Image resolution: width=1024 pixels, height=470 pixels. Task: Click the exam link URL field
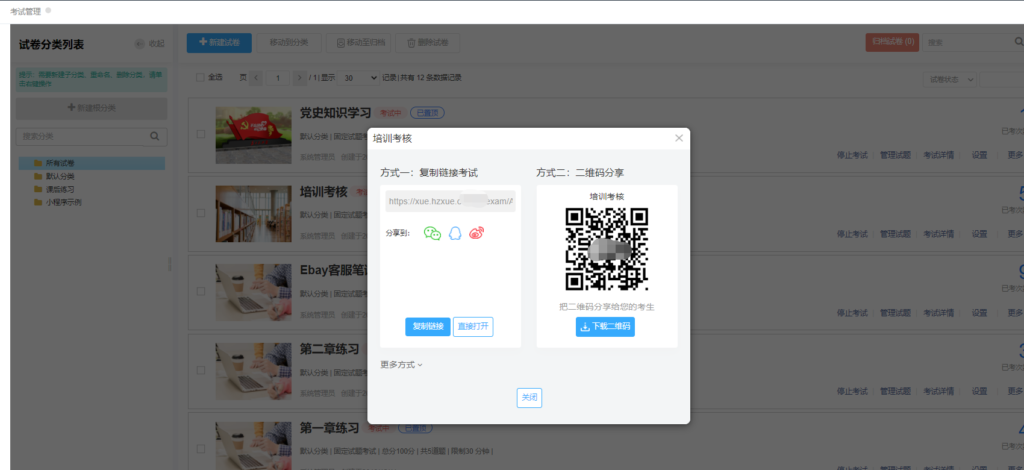(x=450, y=201)
